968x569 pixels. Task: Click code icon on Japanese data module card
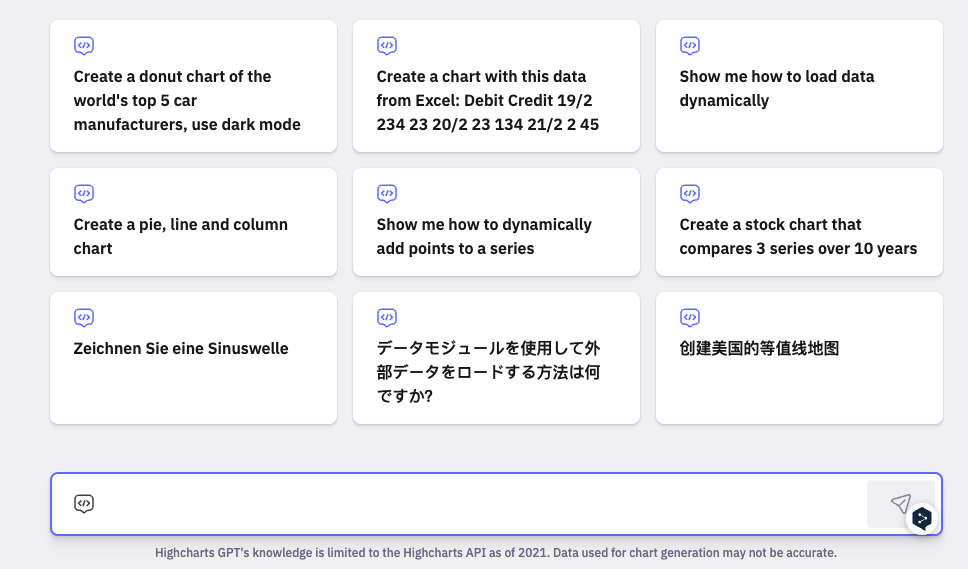(x=387, y=317)
